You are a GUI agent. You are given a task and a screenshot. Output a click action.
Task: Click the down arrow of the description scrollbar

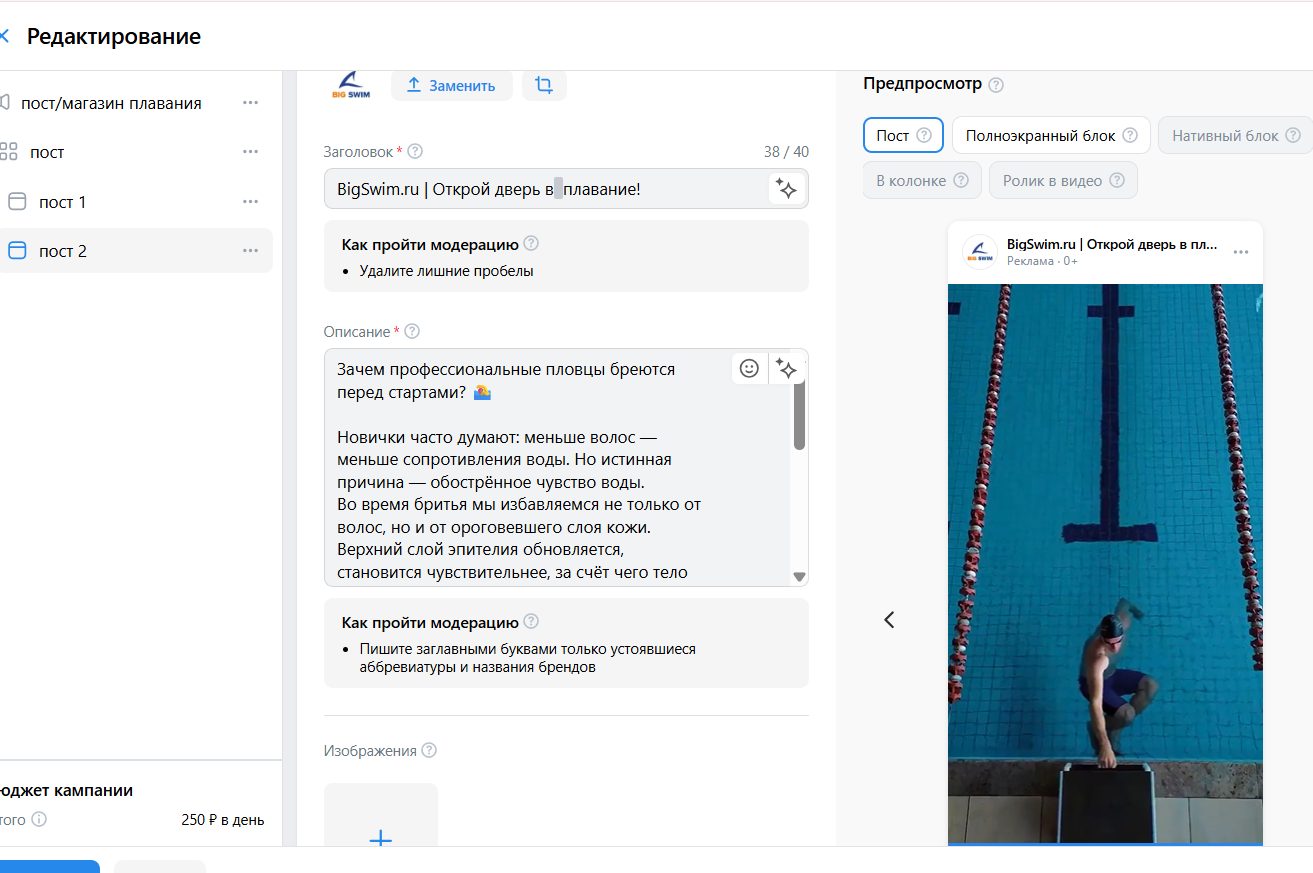coord(799,577)
